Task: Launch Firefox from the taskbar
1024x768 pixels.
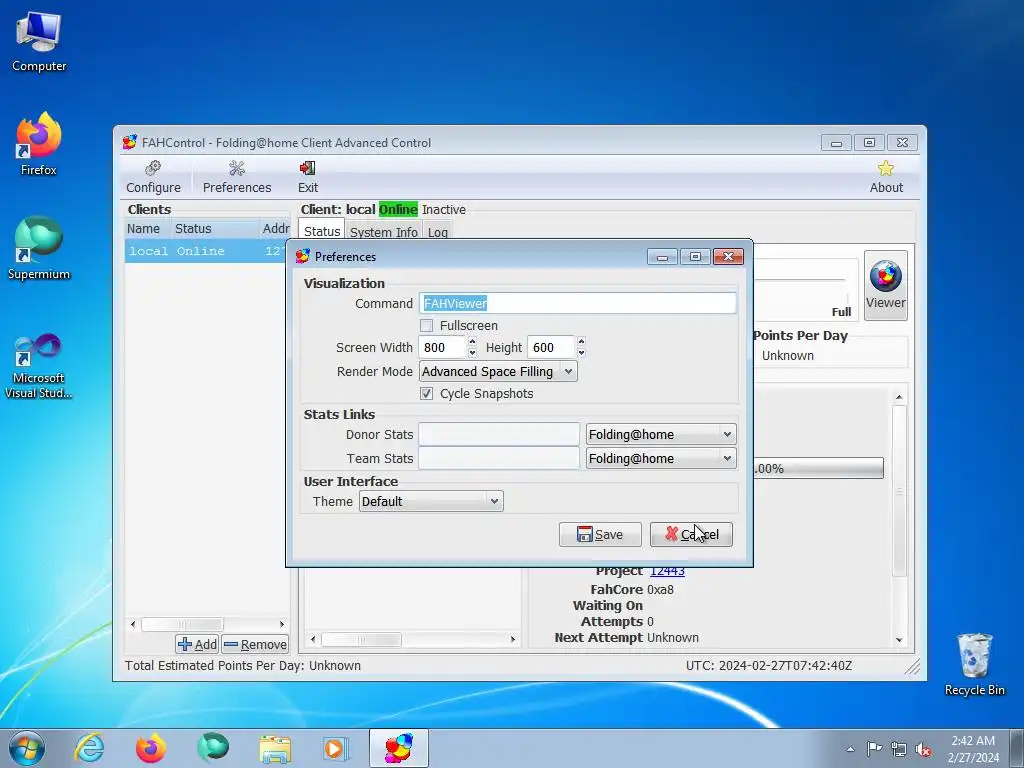Action: 151,748
